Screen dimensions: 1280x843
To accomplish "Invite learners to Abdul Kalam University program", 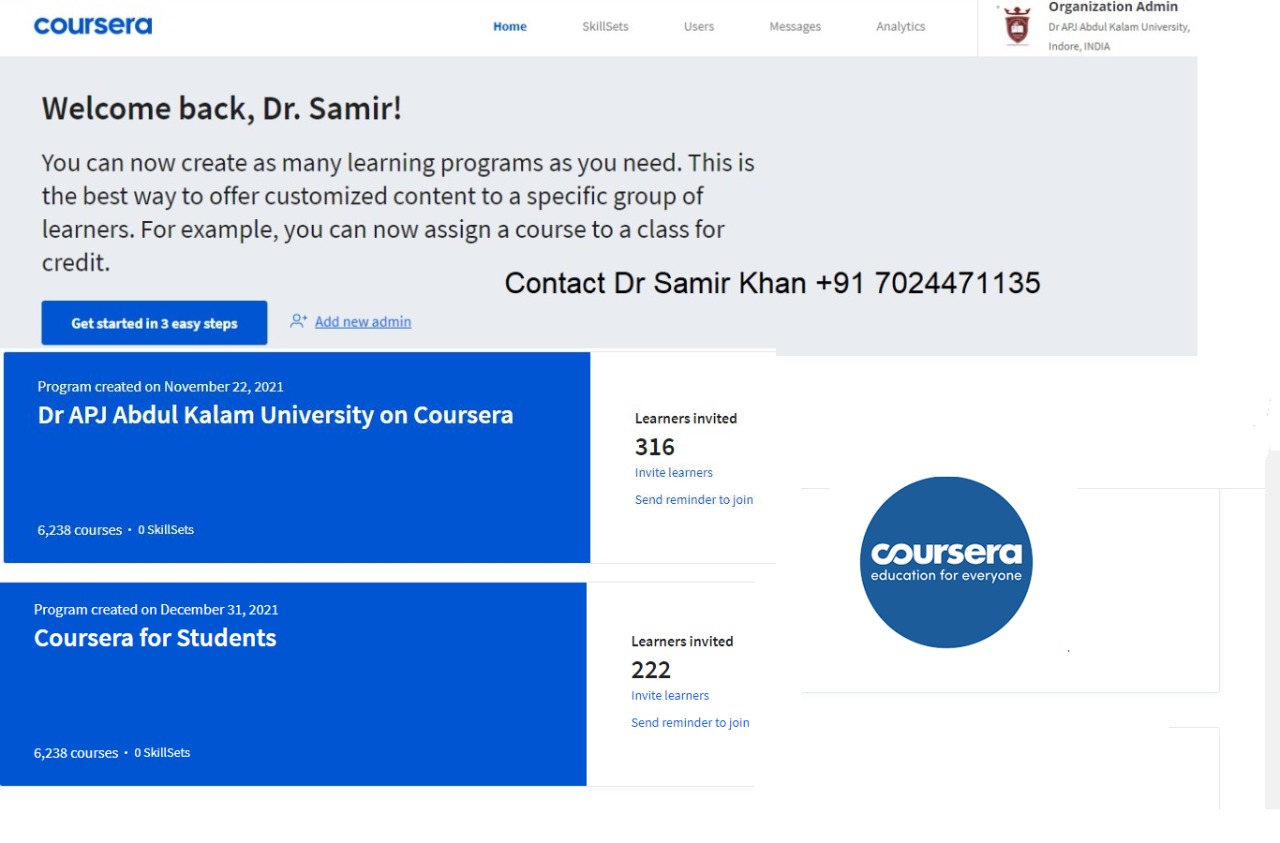I will pyautogui.click(x=674, y=473).
